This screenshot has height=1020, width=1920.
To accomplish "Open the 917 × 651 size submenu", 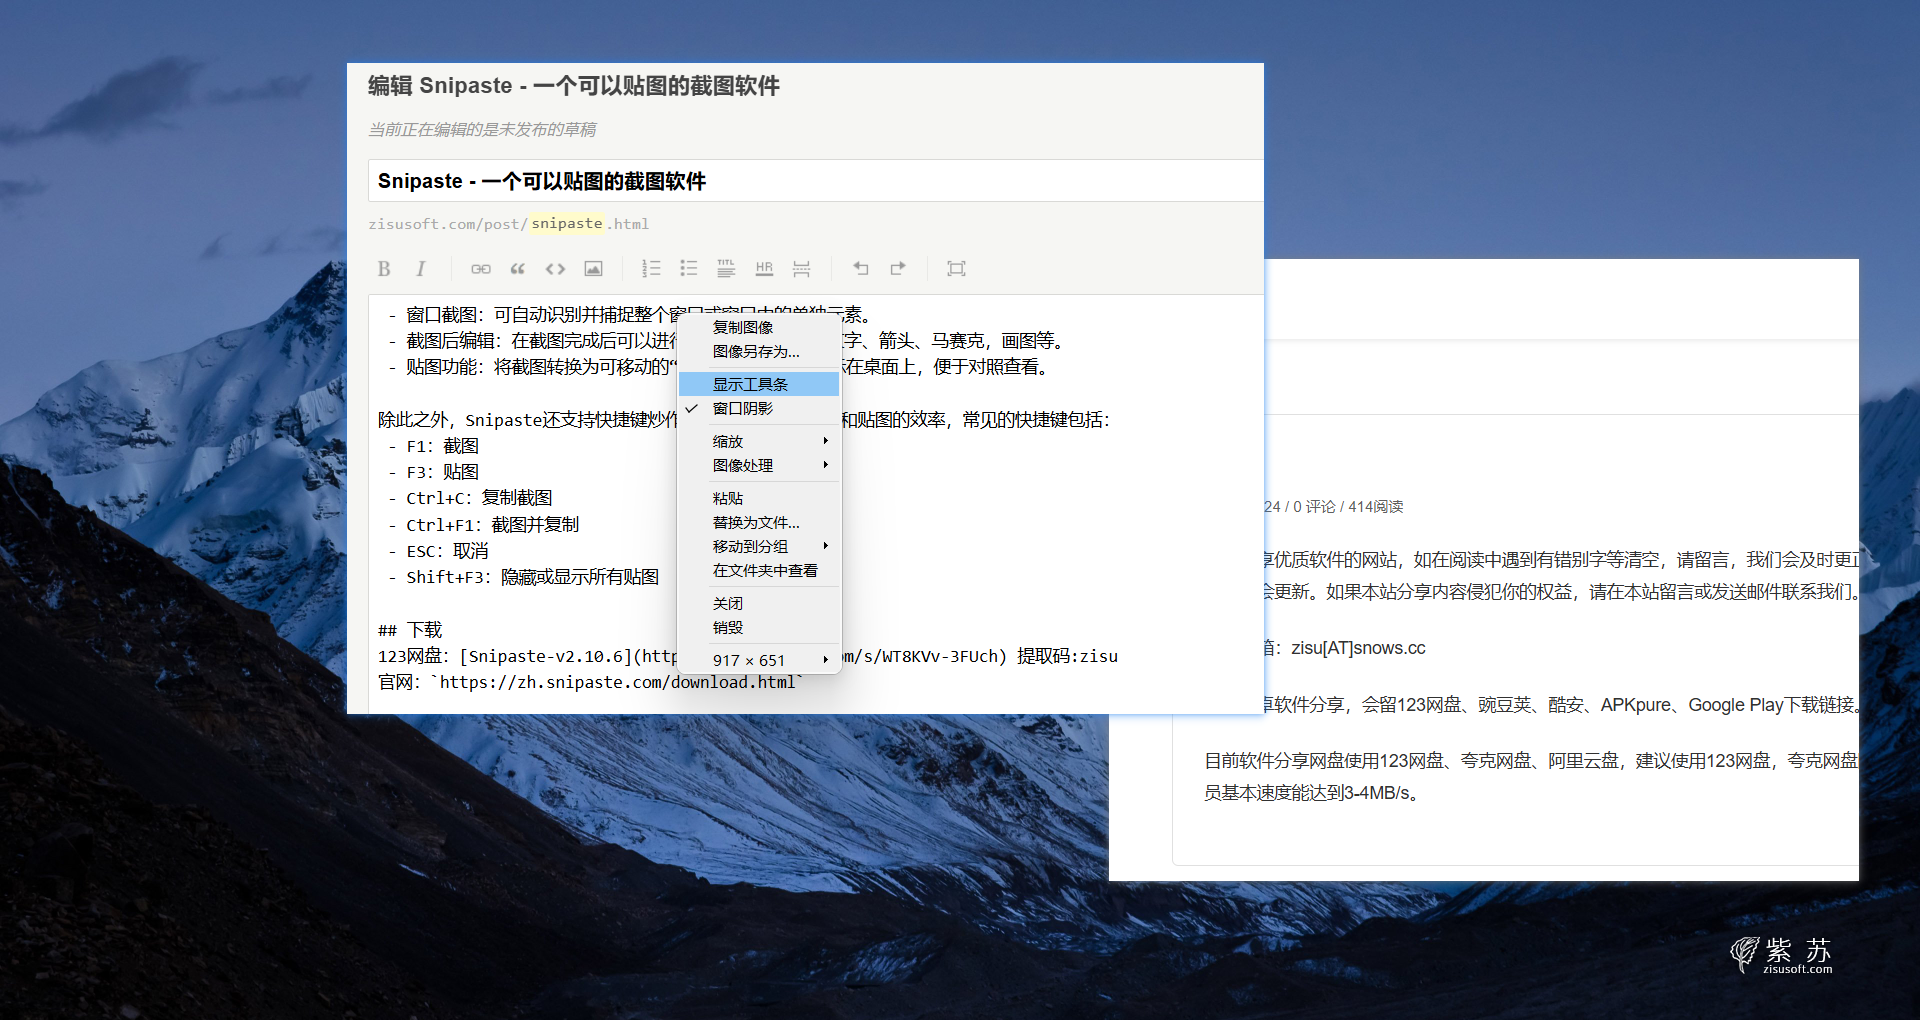I will (x=759, y=660).
